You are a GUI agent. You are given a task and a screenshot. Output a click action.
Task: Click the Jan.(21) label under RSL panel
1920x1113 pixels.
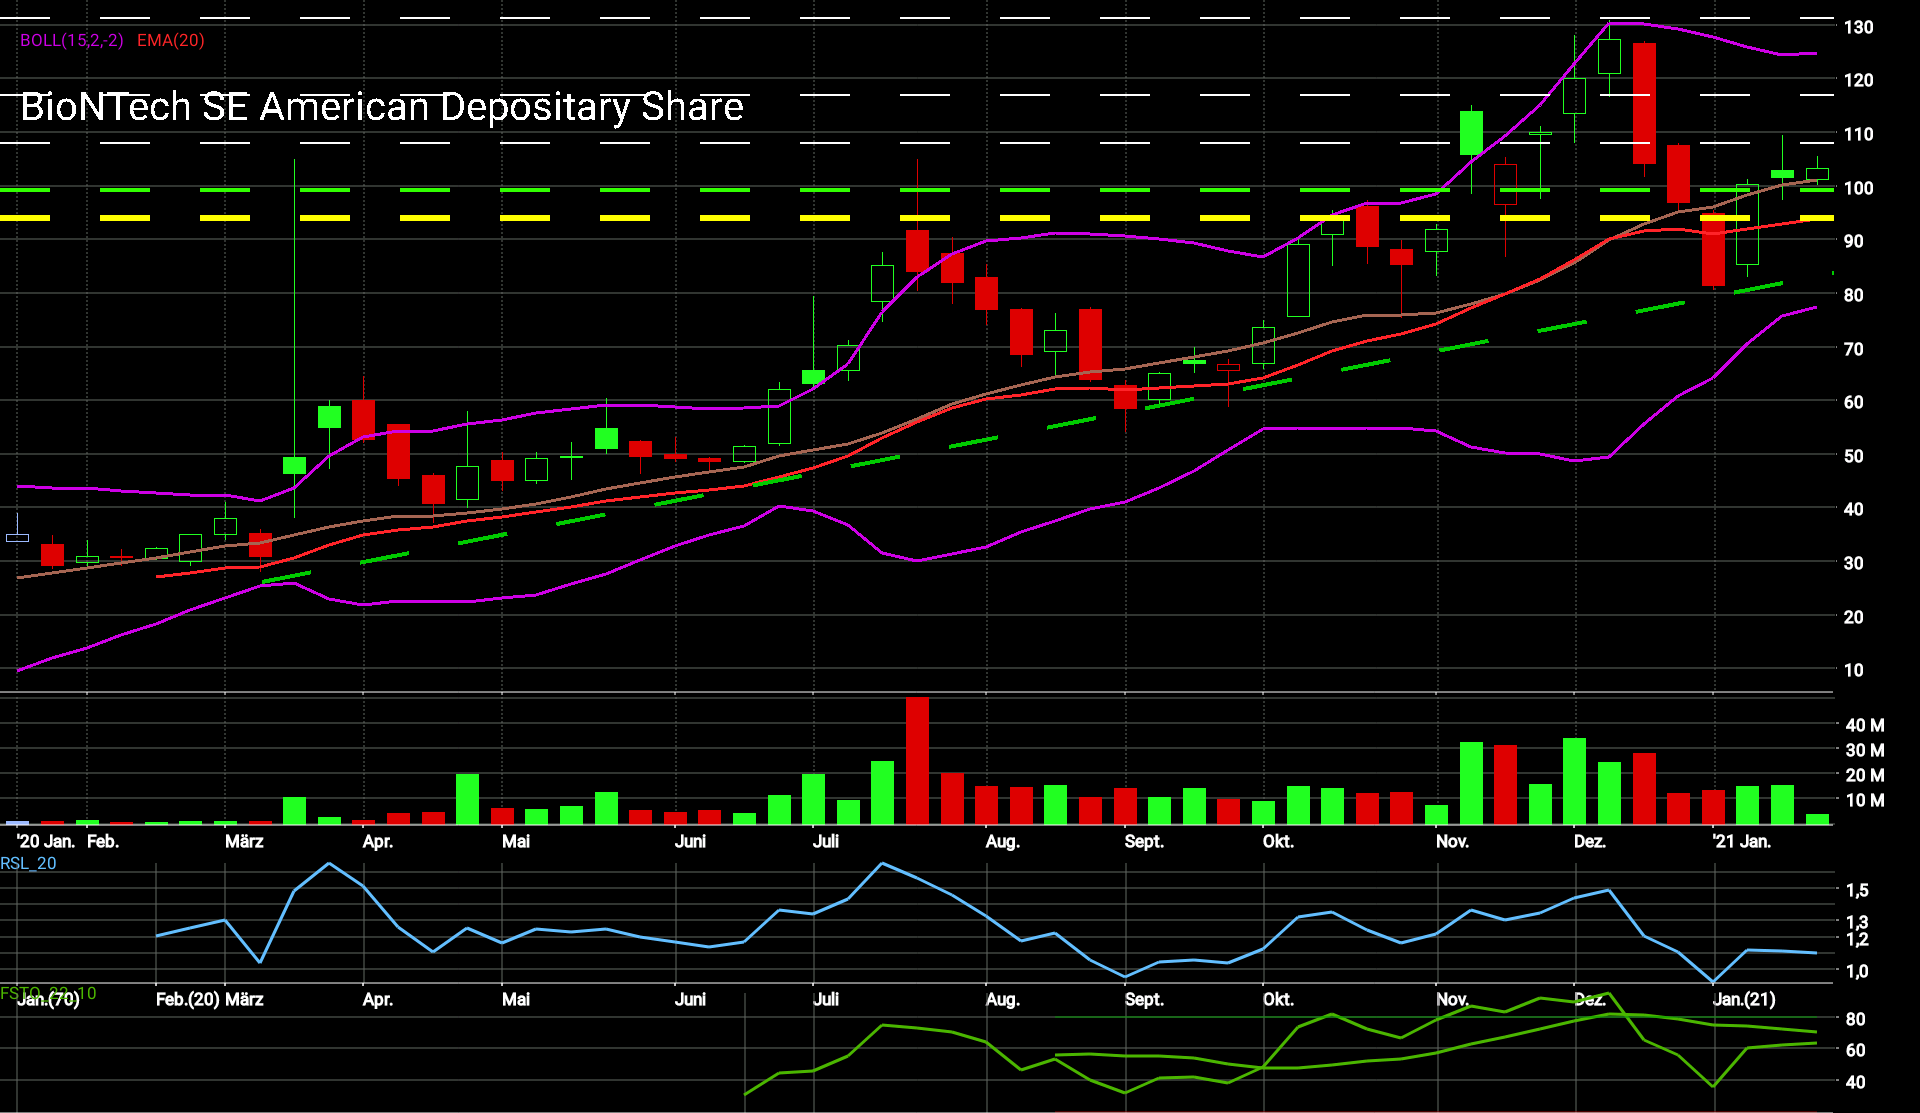[1744, 999]
